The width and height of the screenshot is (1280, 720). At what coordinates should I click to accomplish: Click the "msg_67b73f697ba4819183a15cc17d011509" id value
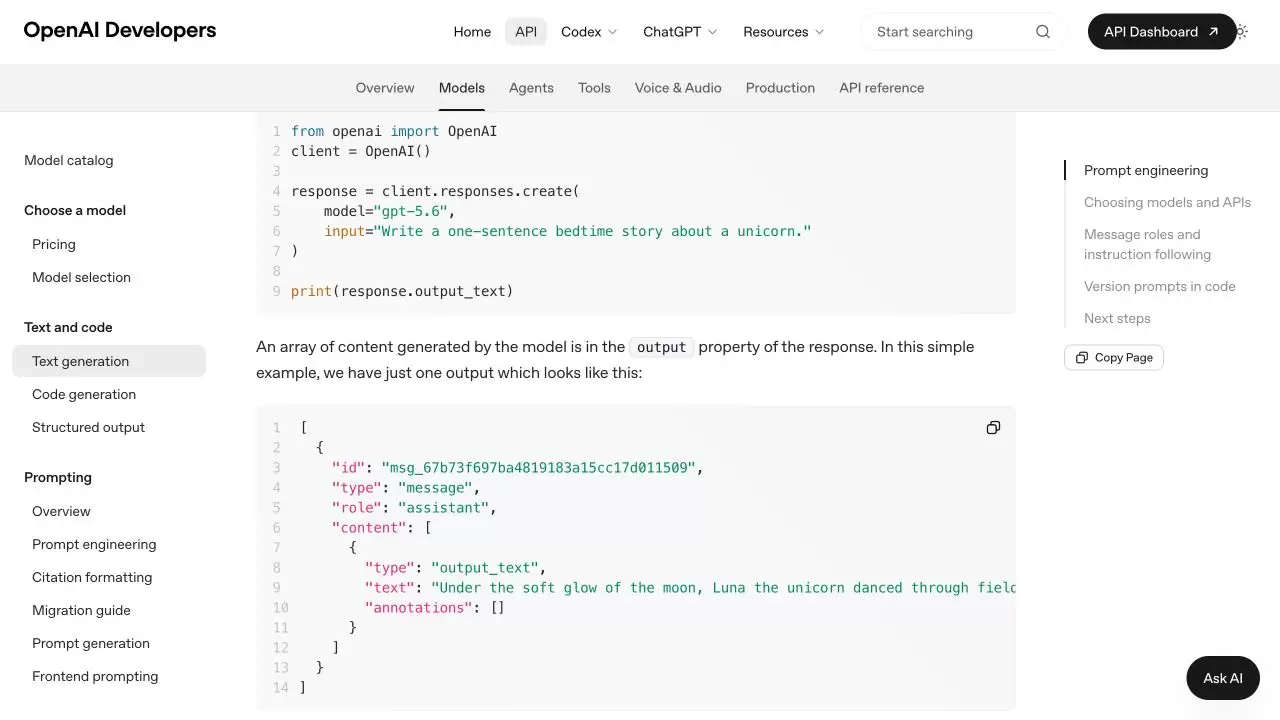pos(538,467)
